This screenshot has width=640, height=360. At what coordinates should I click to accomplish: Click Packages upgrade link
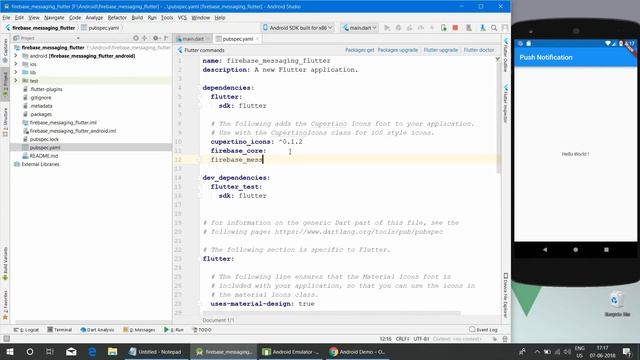pyautogui.click(x=398, y=50)
